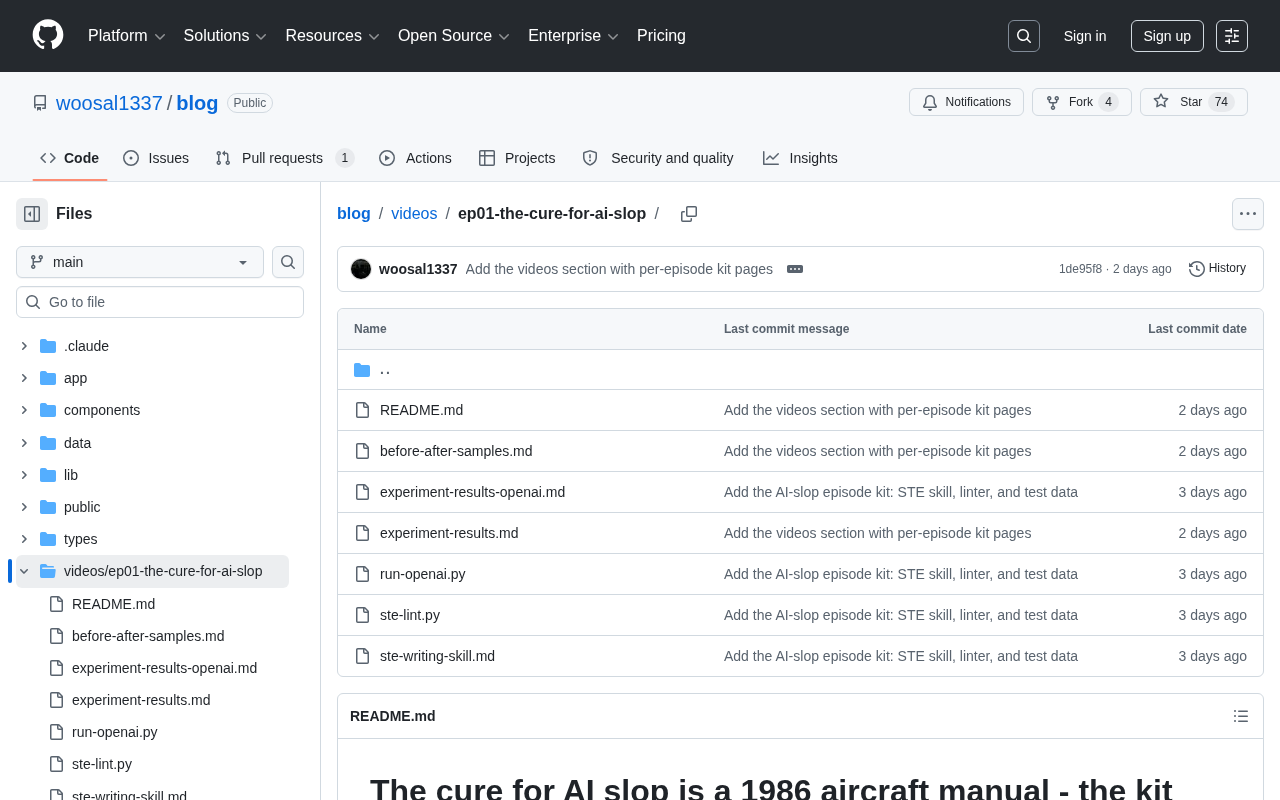This screenshot has height=800, width=1280.
Task: Open blog repository name link
Action: [197, 103]
